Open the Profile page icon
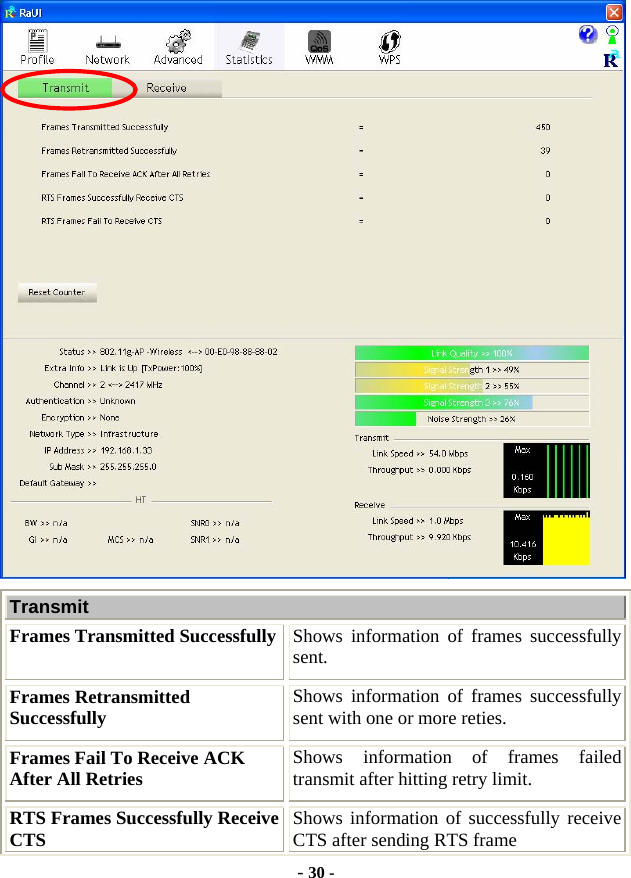The image size is (631, 878). point(38,47)
